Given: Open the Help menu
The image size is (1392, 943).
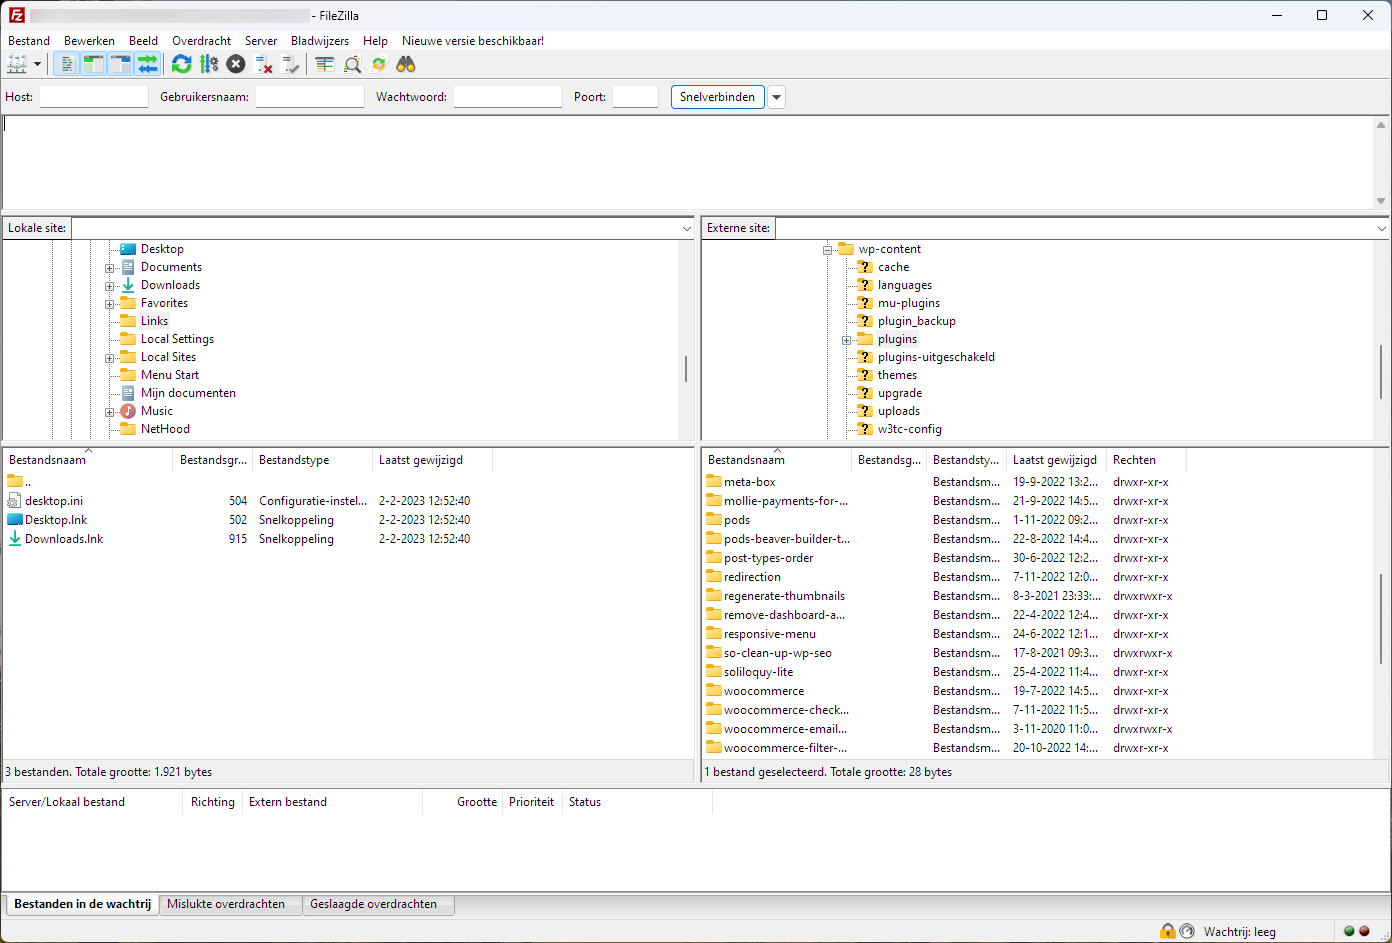Looking at the screenshot, I should (x=375, y=41).
